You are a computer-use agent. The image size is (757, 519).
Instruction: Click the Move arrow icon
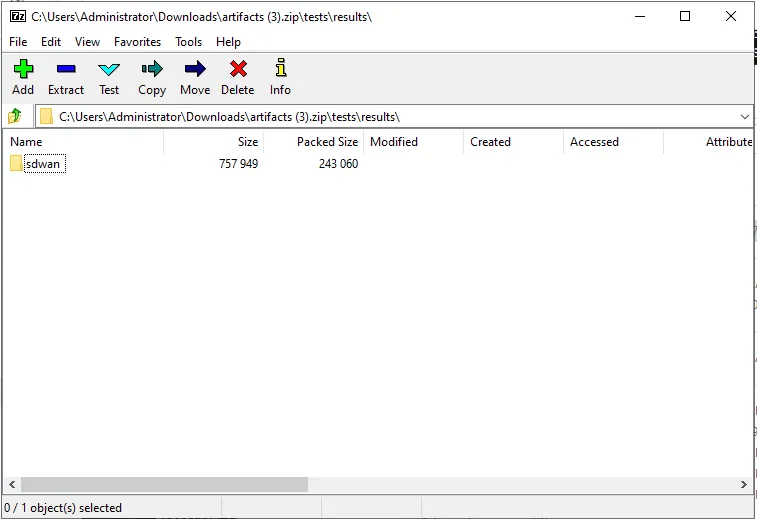(x=195, y=70)
